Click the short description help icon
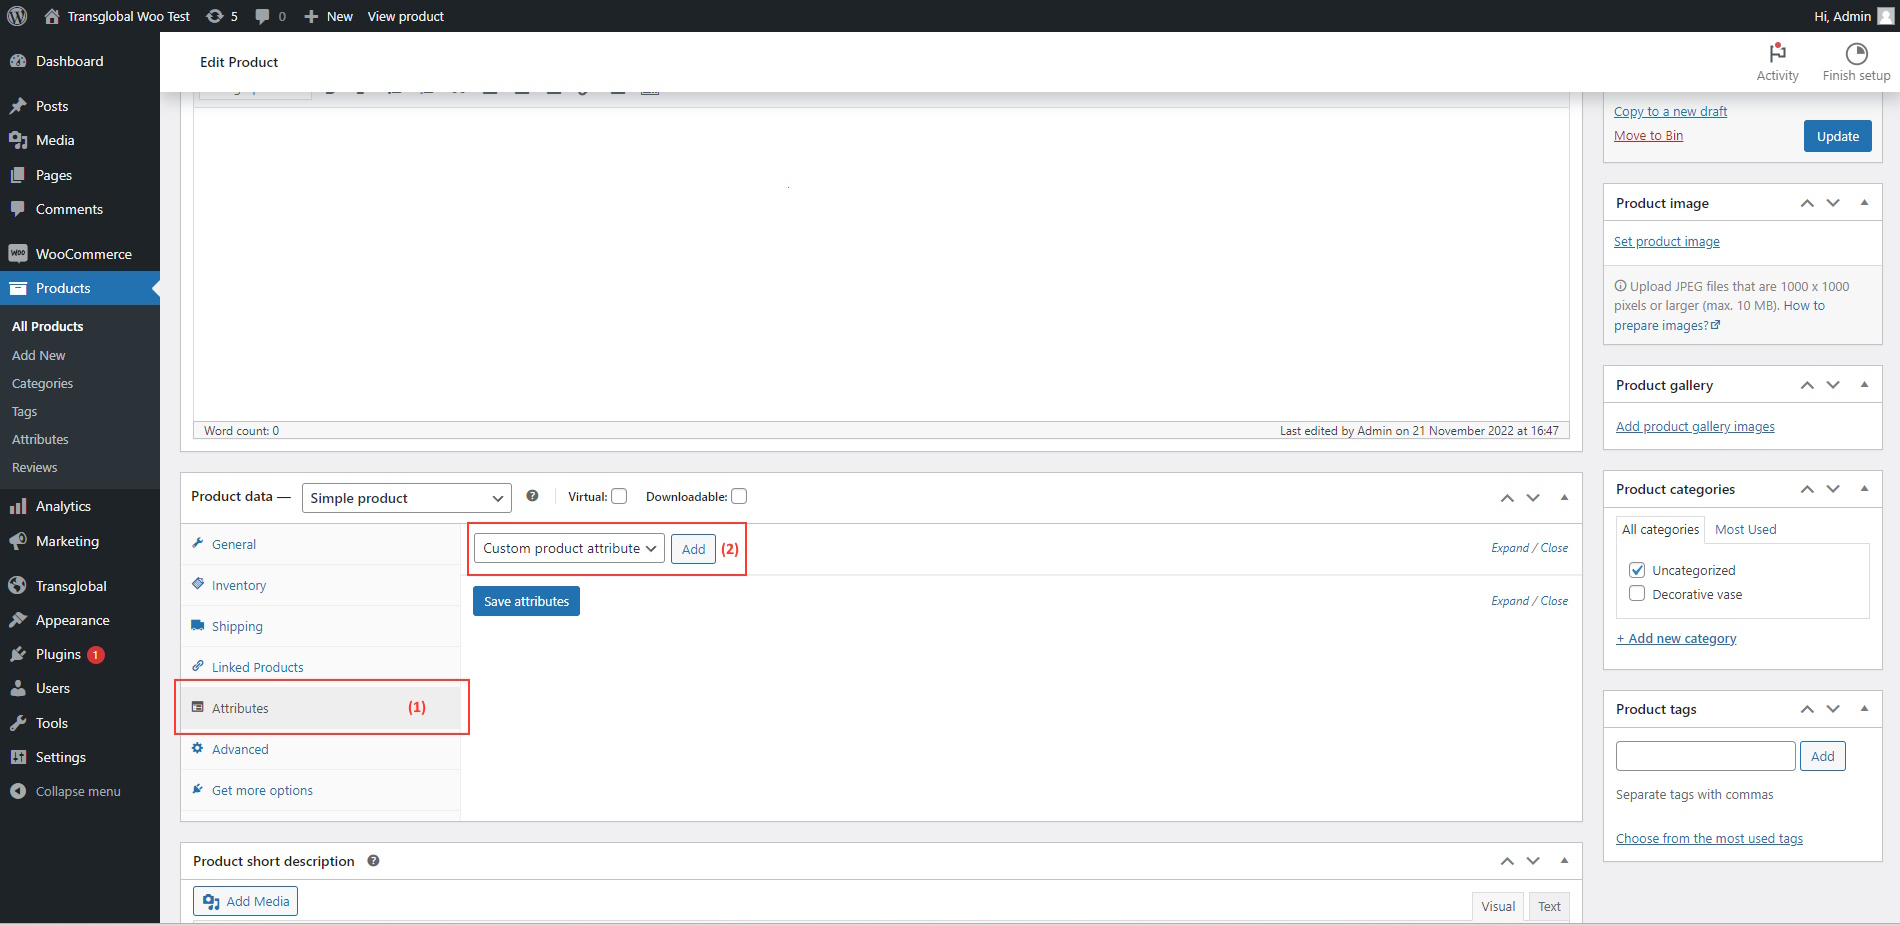Screen dimensions: 1900x926 tap(373, 861)
